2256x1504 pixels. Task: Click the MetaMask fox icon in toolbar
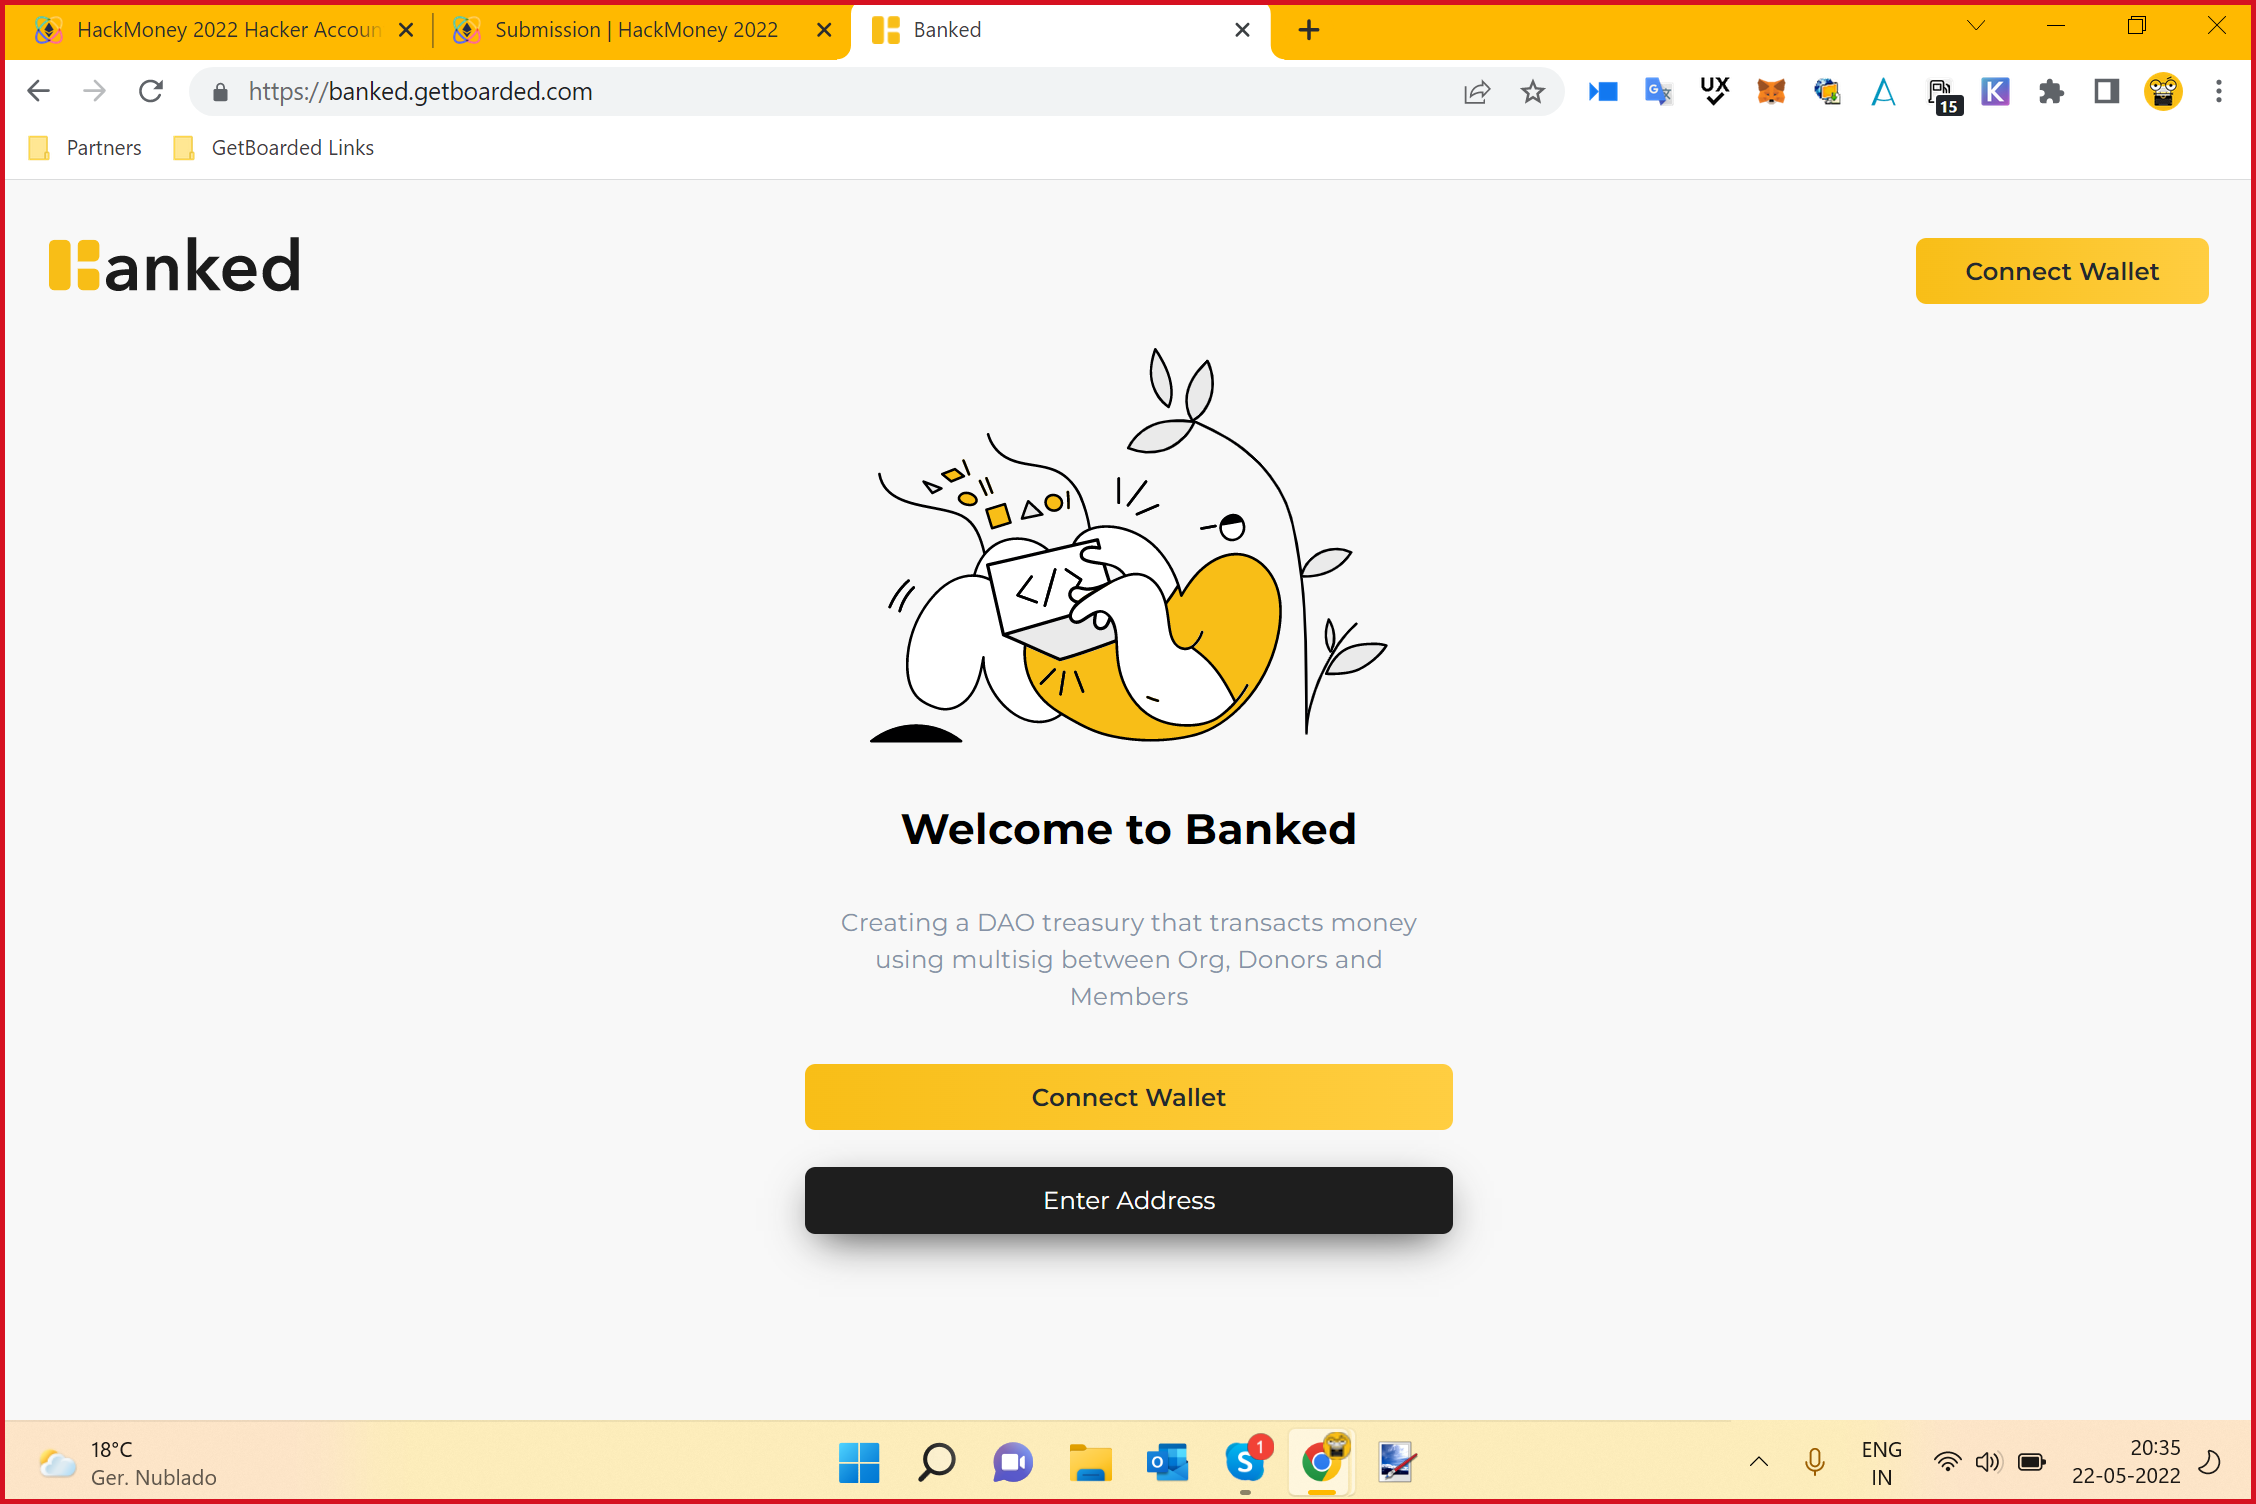tap(1769, 91)
